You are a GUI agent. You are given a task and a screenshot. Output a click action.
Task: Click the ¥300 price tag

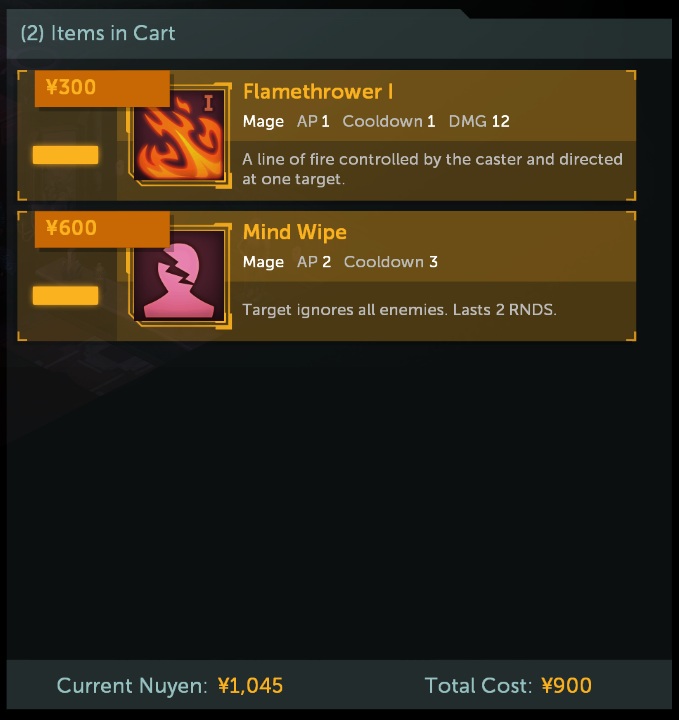[x=102, y=88]
